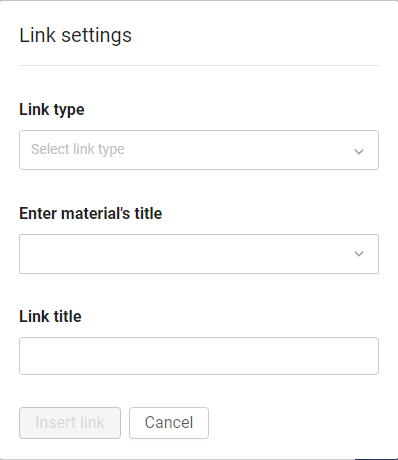Dismiss the Link settings dialog with Cancel
The width and height of the screenshot is (398, 460).
169,423
